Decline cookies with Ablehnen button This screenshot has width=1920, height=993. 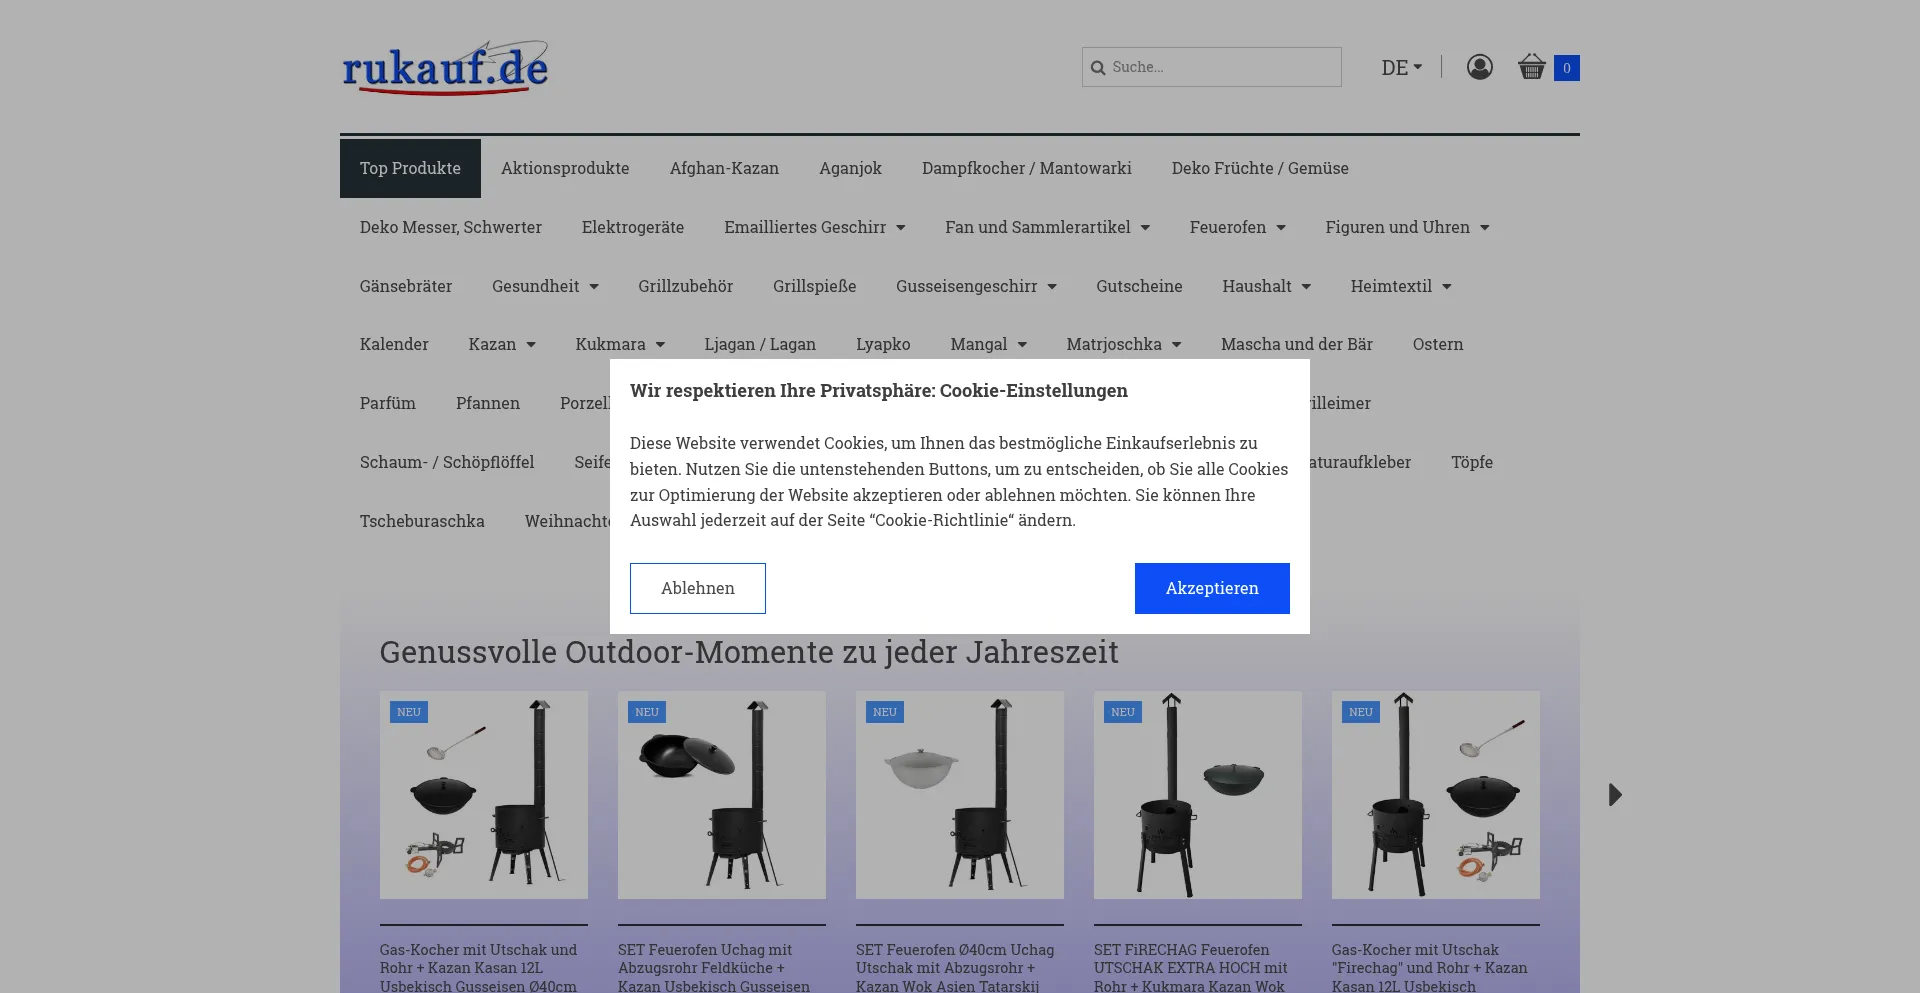(697, 588)
